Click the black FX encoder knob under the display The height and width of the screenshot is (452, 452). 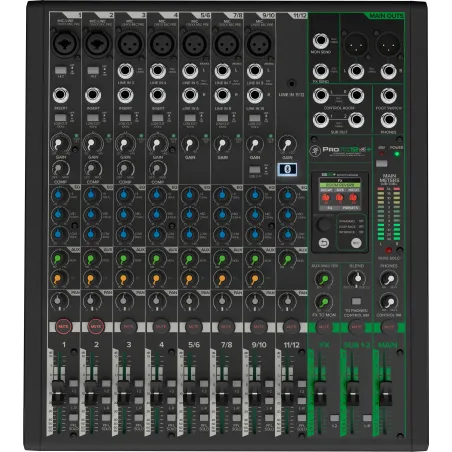pos(324,225)
